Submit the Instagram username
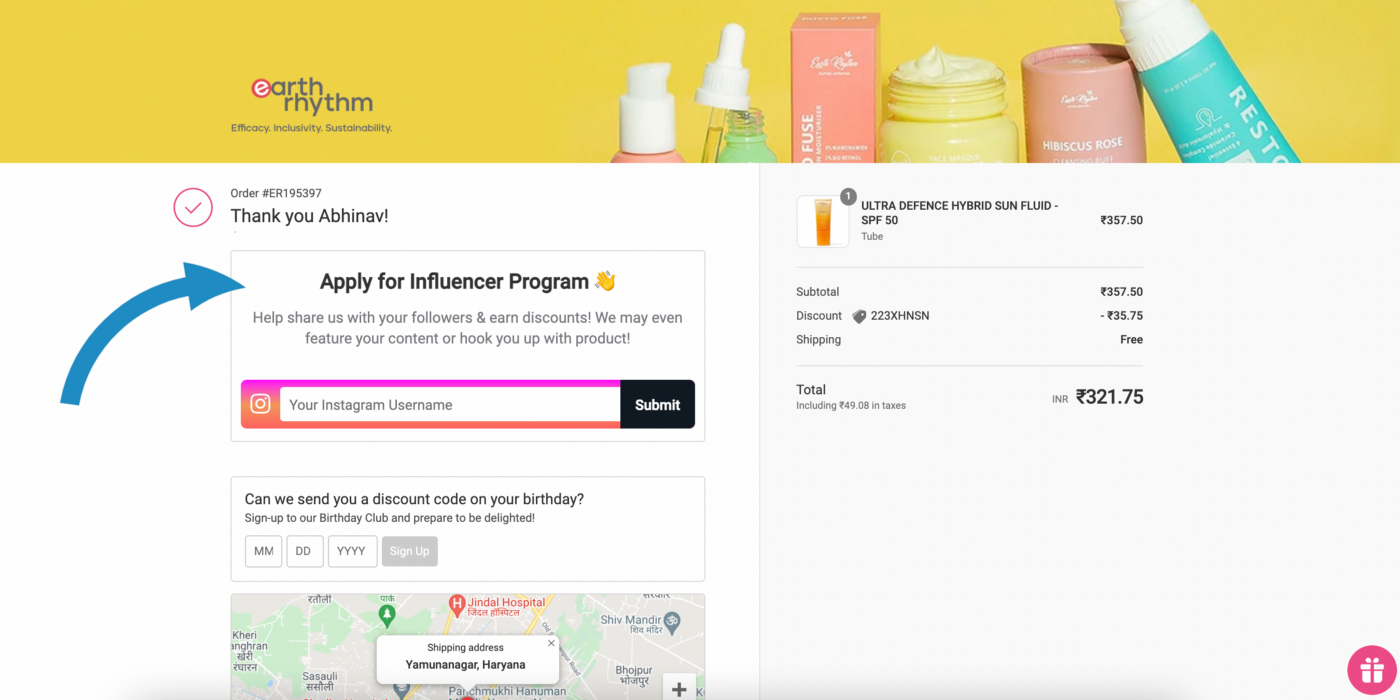Viewport: 1400px width, 700px height. tap(657, 404)
